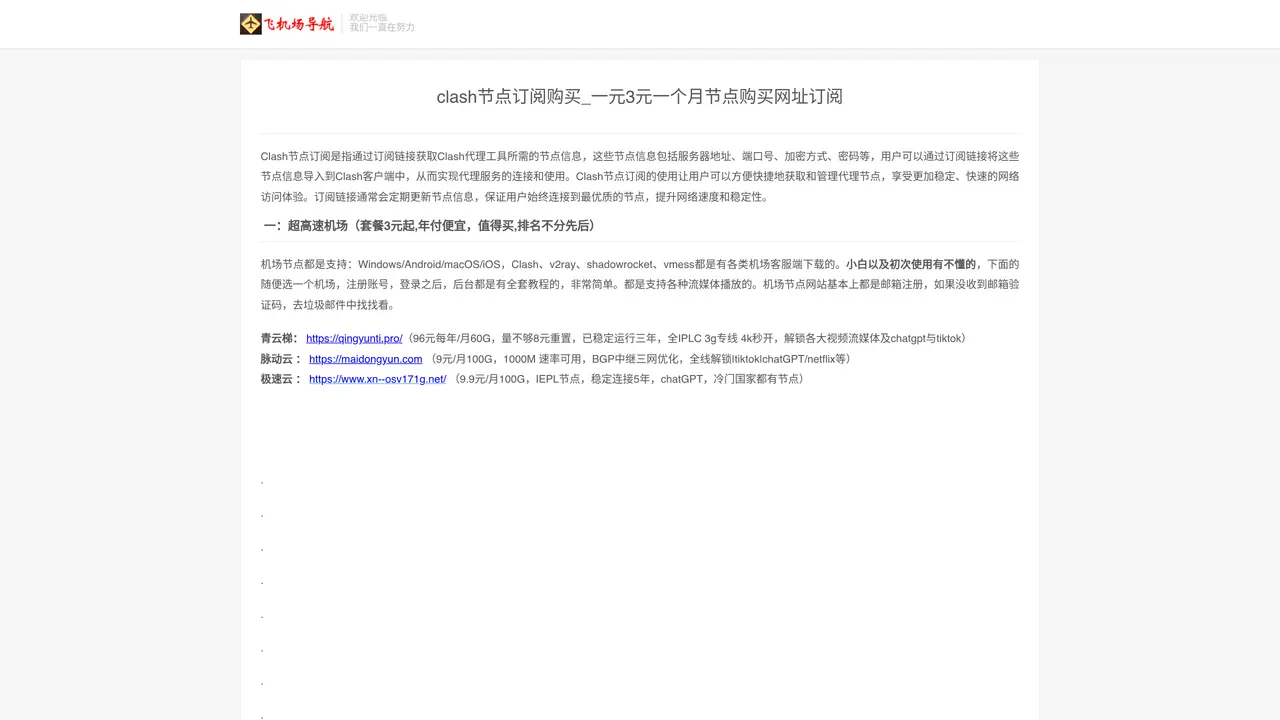The width and height of the screenshot is (1280, 720).
Task: Open the maidongyun.com link
Action: 366,359
